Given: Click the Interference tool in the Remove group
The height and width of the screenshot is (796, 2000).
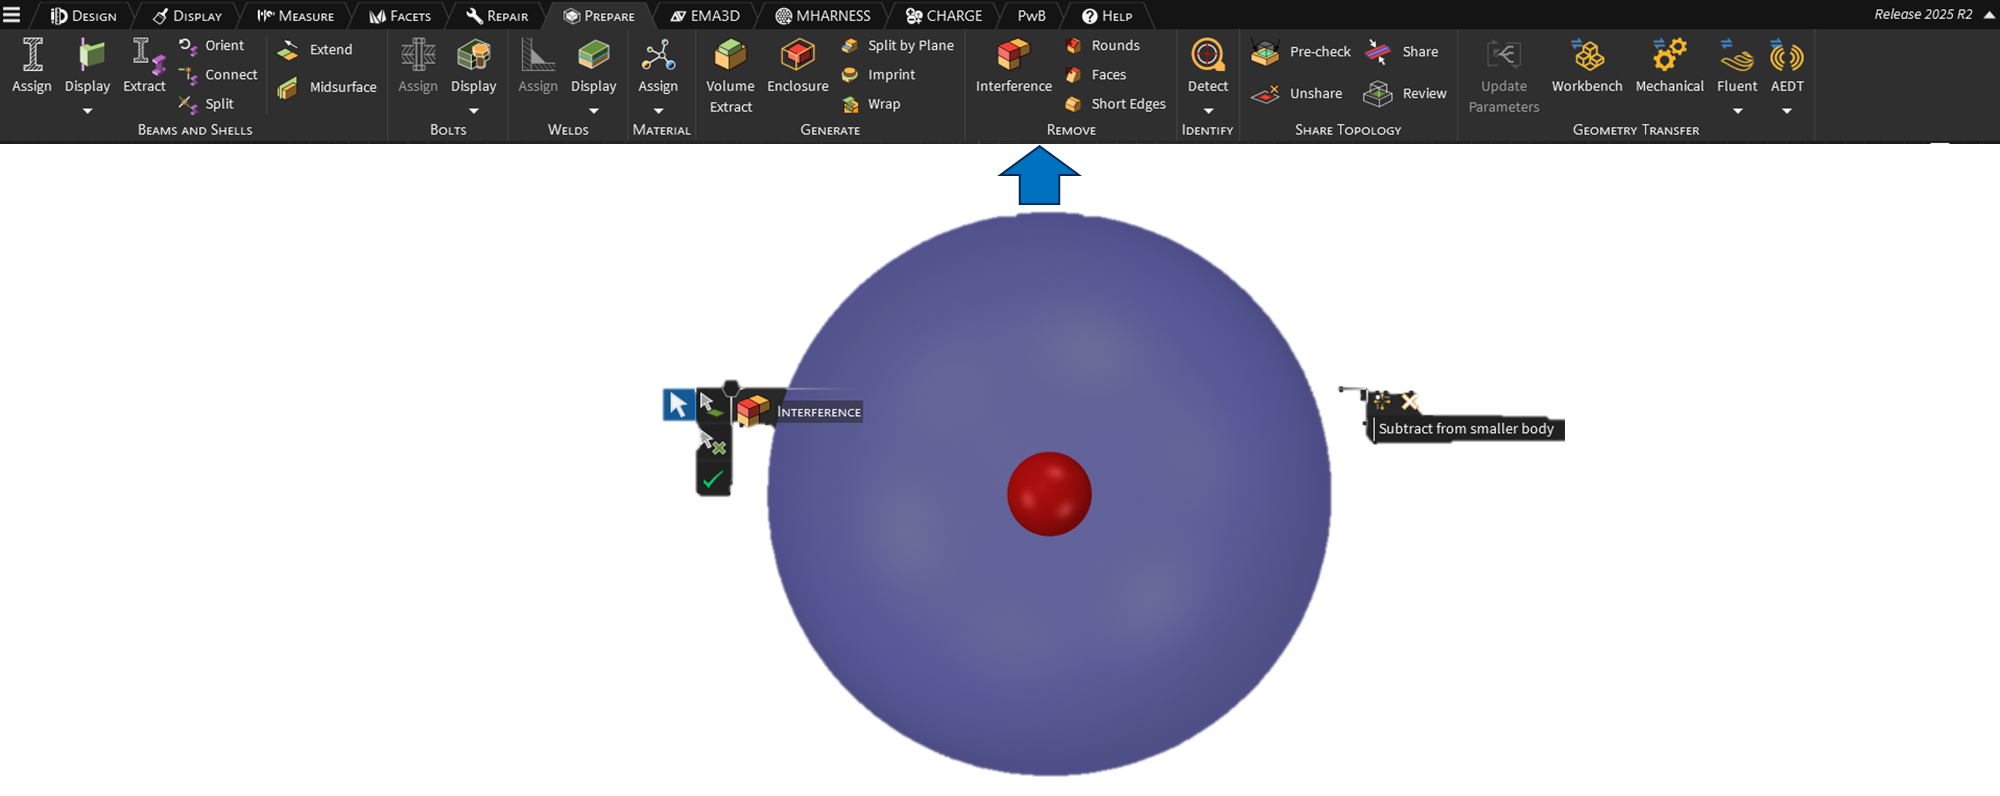Looking at the screenshot, I should 1013,65.
